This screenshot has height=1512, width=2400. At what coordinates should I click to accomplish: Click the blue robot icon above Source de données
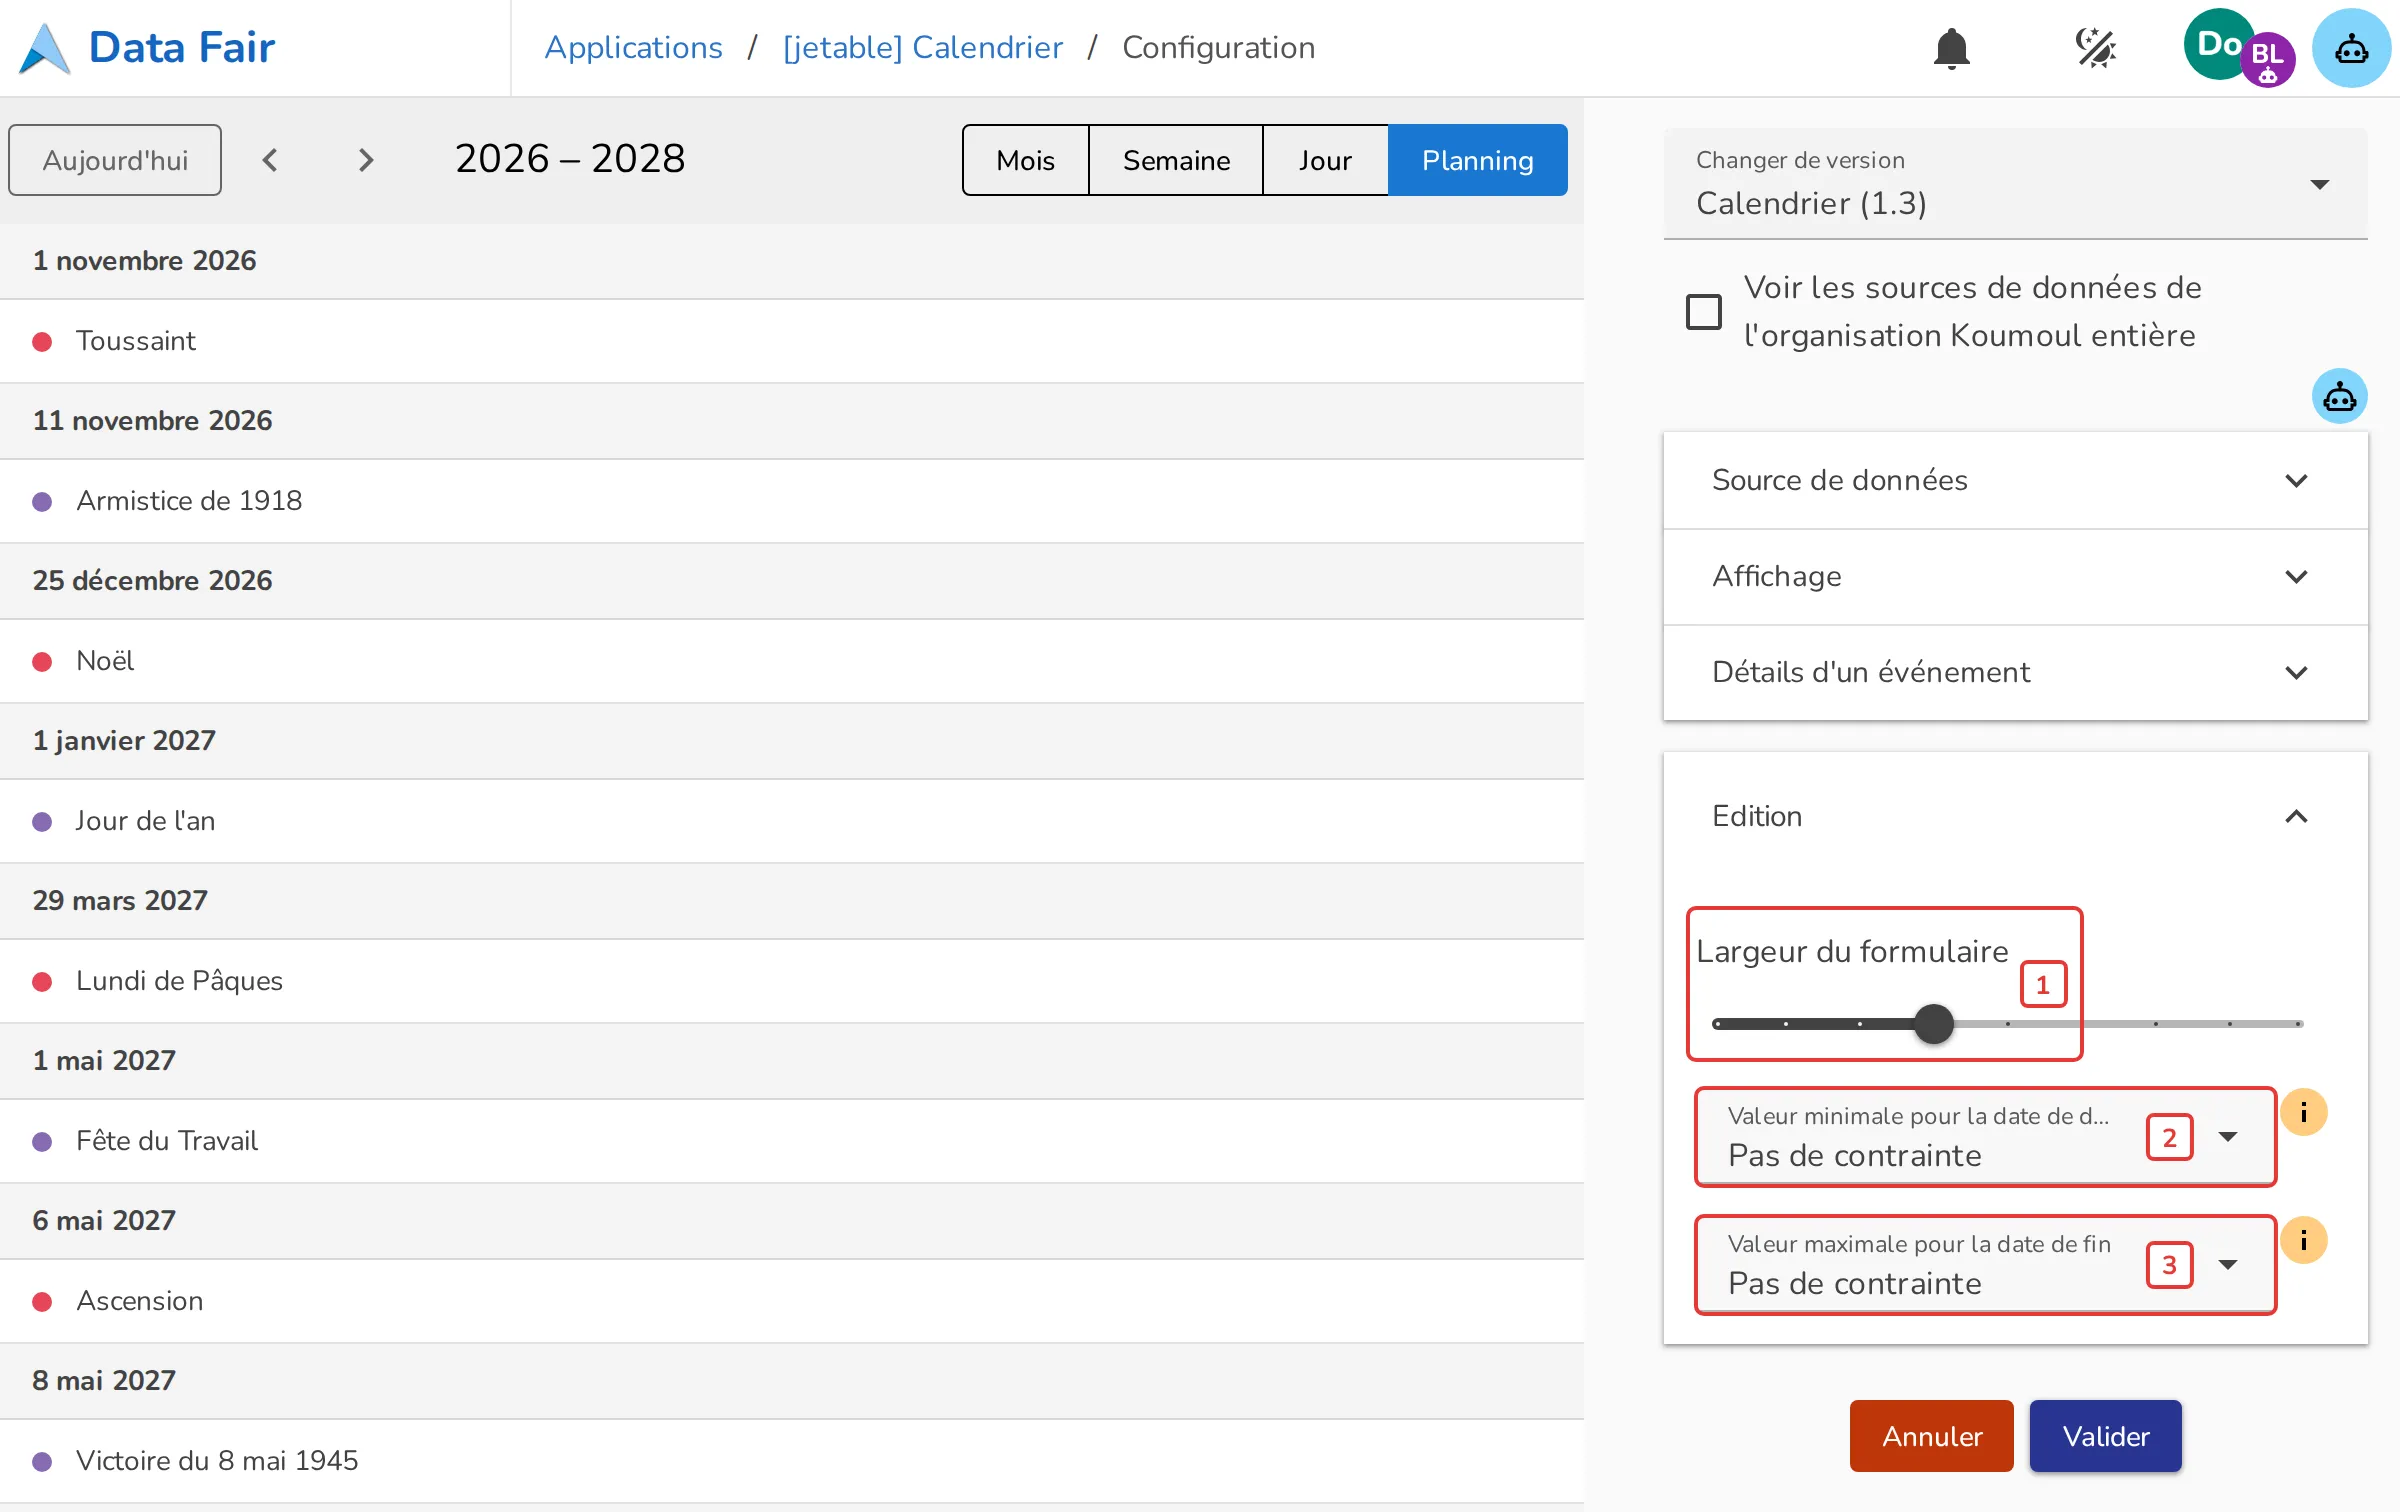click(2339, 397)
